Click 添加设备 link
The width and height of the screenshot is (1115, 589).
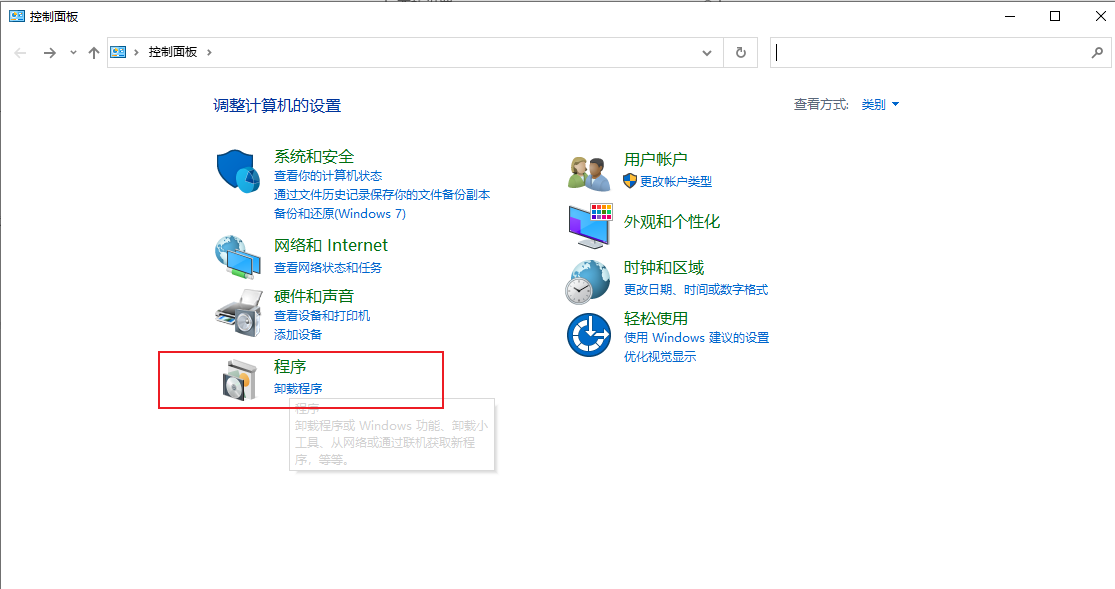(x=298, y=334)
